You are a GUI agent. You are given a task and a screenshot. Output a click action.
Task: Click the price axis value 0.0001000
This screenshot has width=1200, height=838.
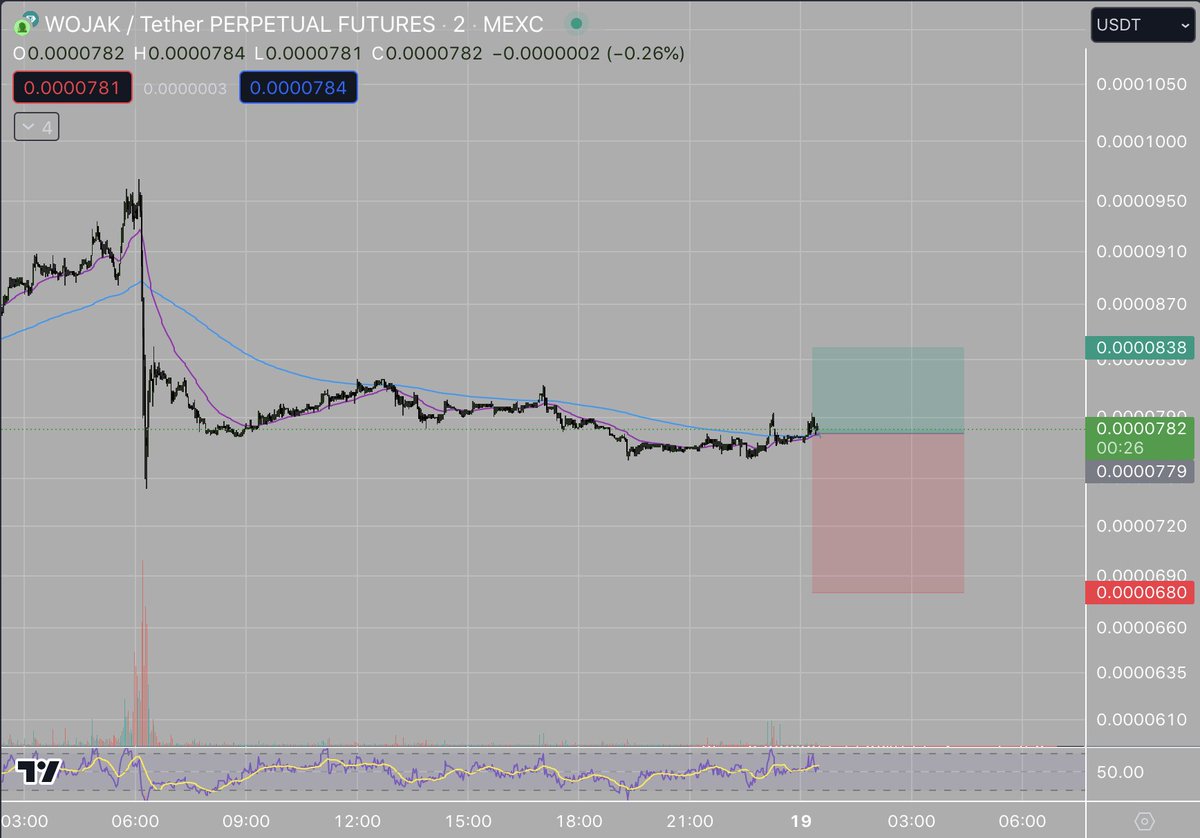[1141, 143]
